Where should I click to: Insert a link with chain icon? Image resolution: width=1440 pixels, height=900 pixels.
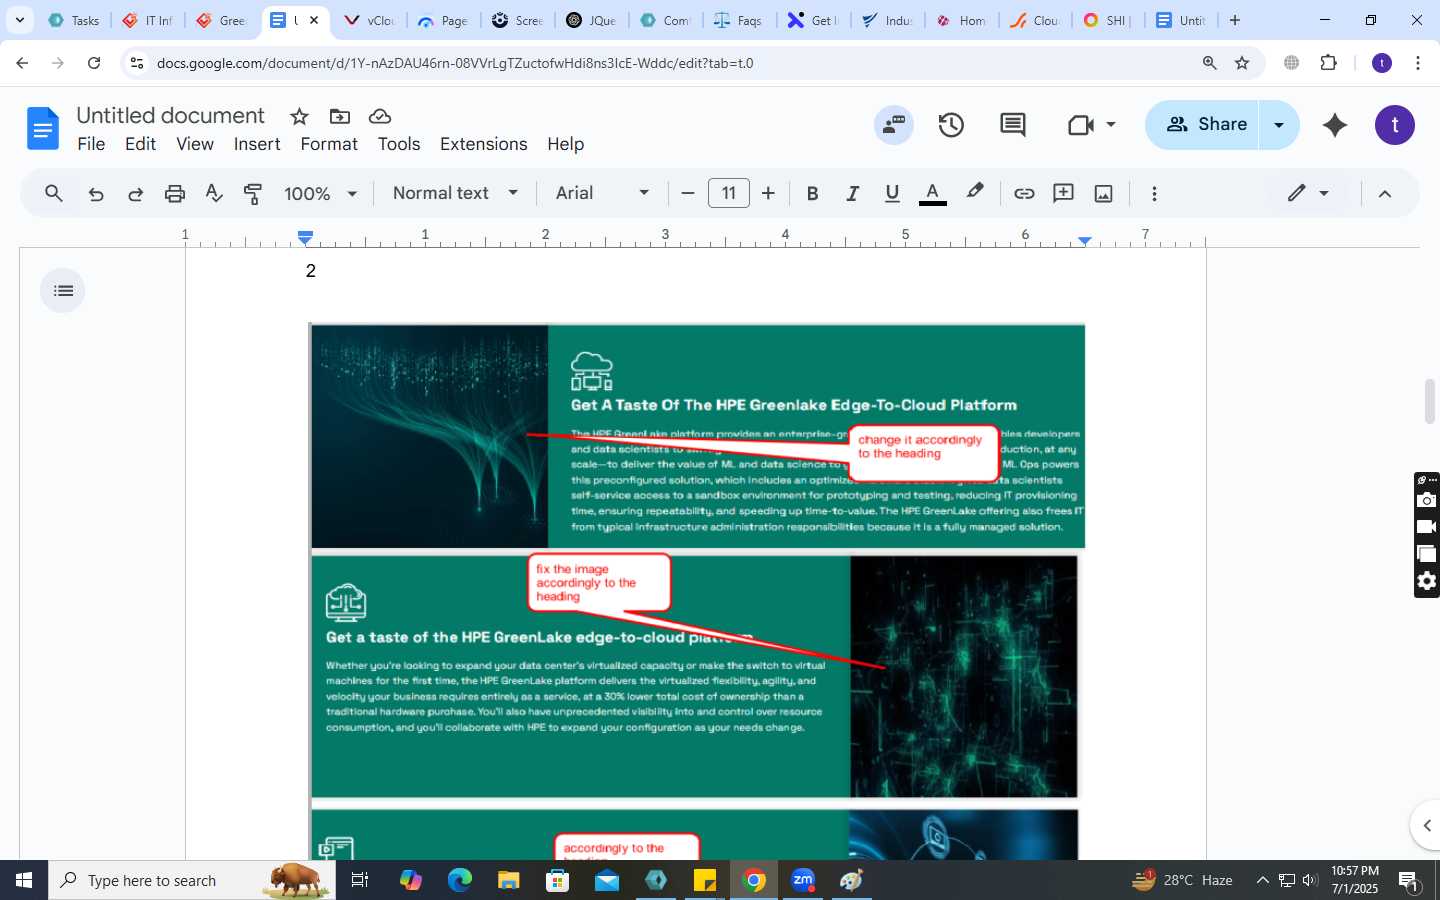(x=1024, y=193)
